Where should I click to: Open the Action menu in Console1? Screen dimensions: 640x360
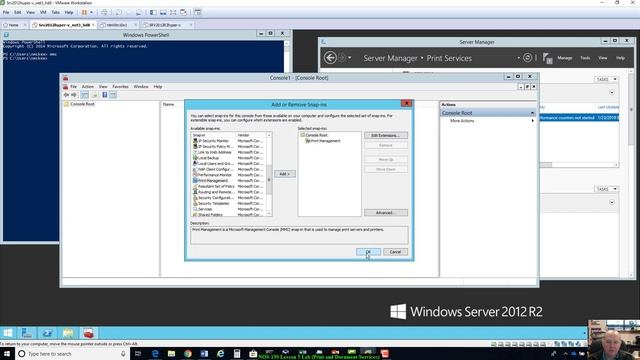tap(88, 87)
